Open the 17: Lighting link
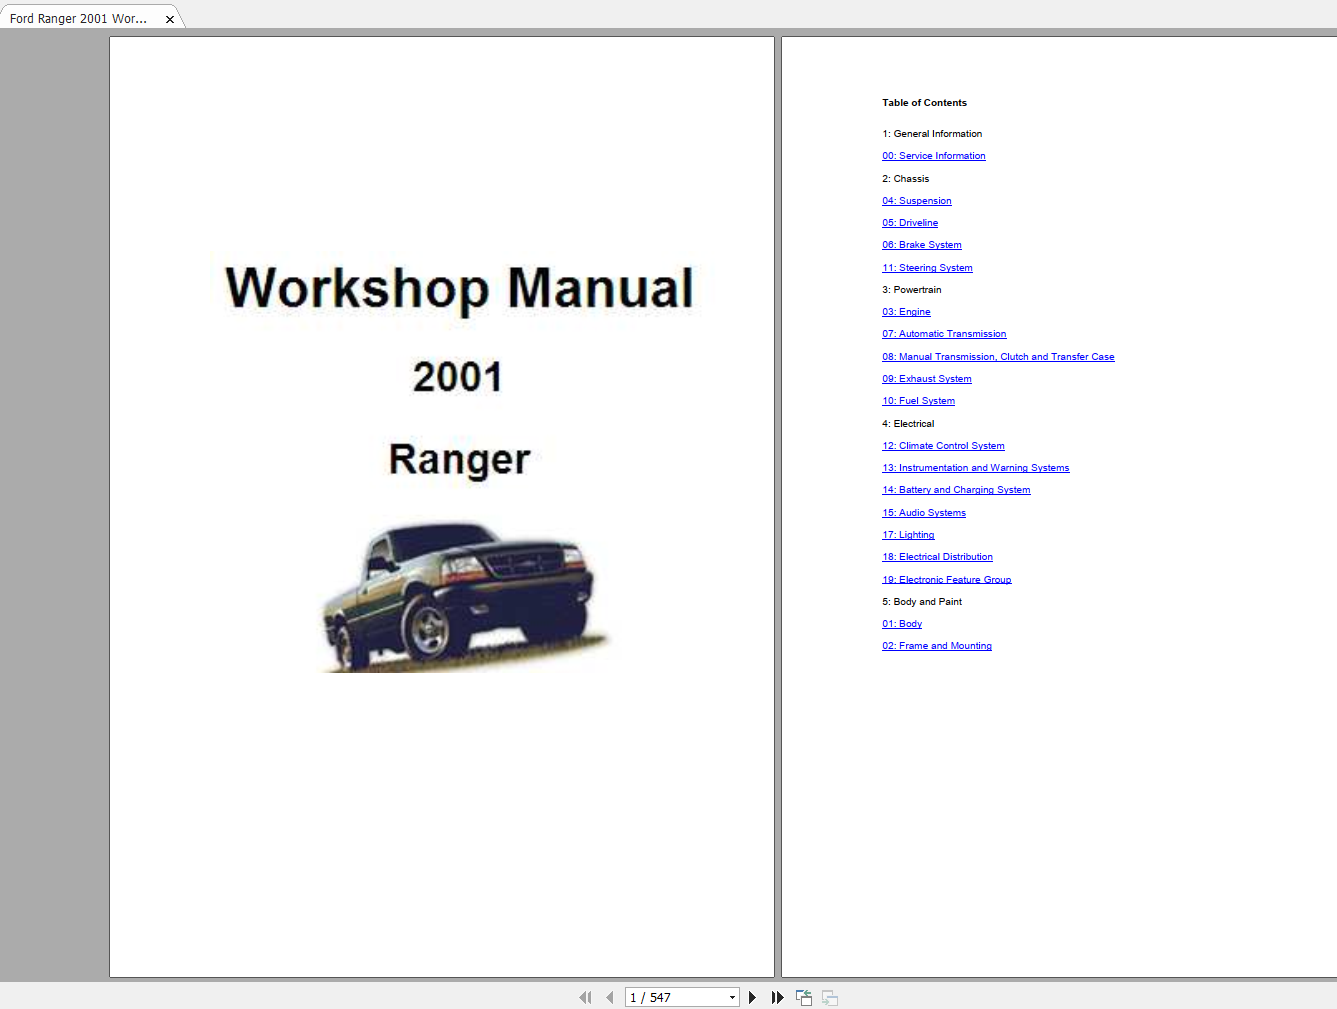The width and height of the screenshot is (1337, 1009). 908,535
